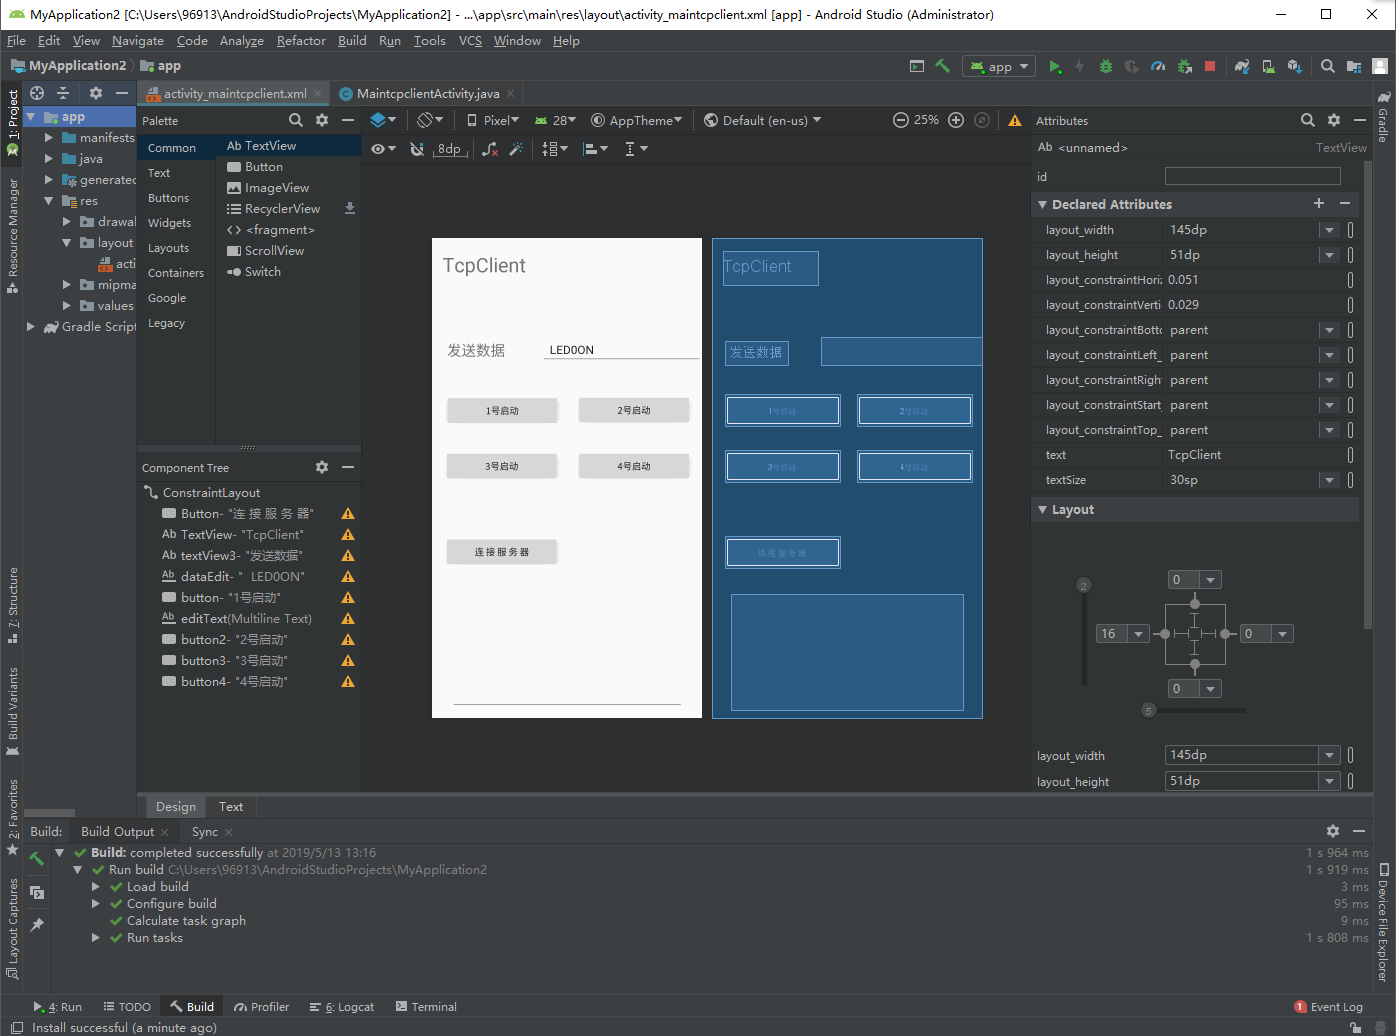1396x1036 pixels.
Task: Open Attributes panel settings gear icon
Action: 1334,120
